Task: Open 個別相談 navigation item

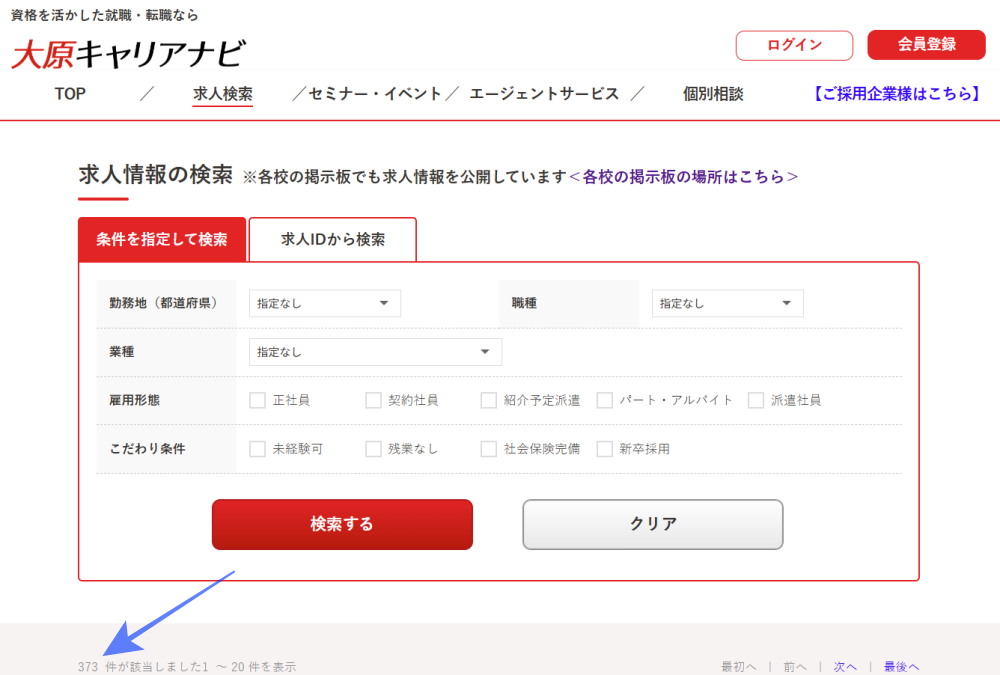Action: coord(713,94)
